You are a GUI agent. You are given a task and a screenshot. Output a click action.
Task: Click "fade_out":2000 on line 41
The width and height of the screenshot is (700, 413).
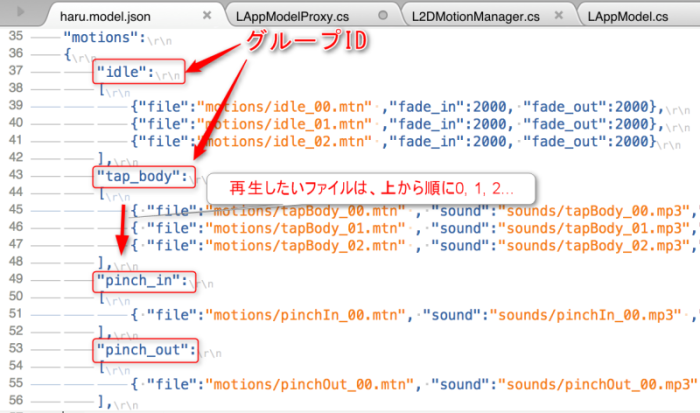586,142
